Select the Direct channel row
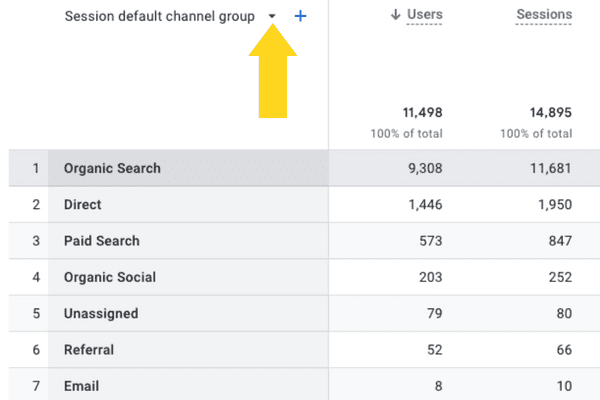This screenshot has width=600, height=400. tap(82, 204)
